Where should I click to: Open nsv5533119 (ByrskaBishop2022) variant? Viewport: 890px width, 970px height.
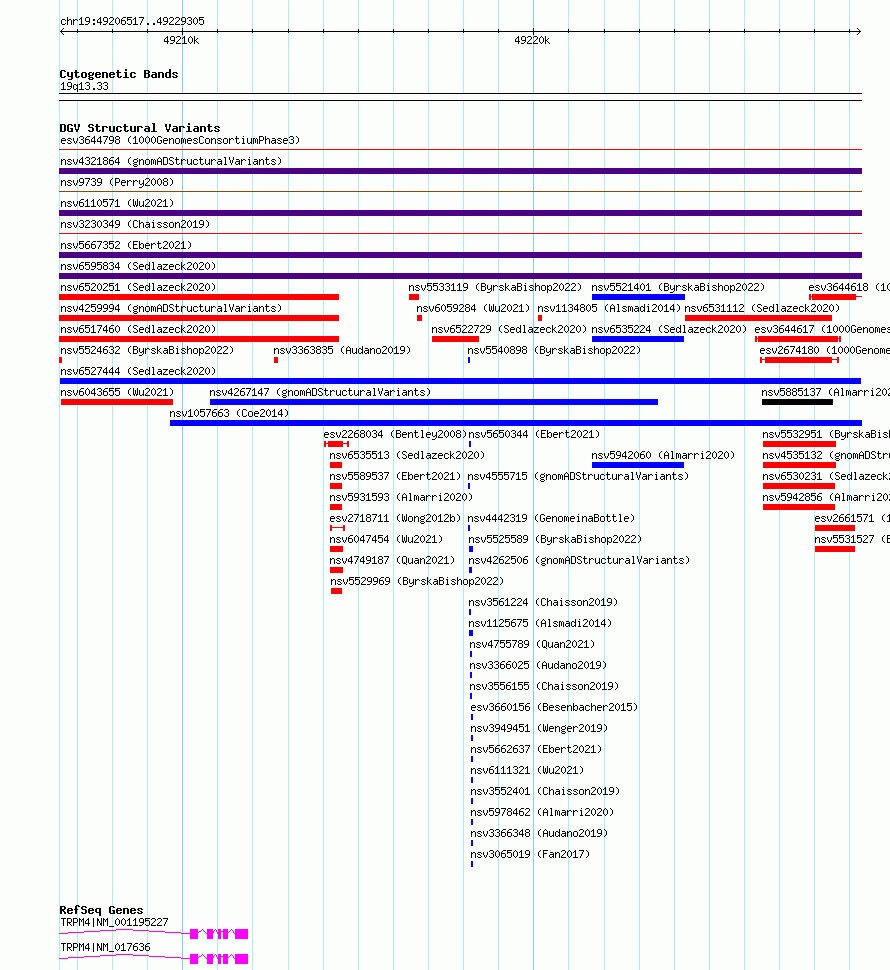(495, 288)
